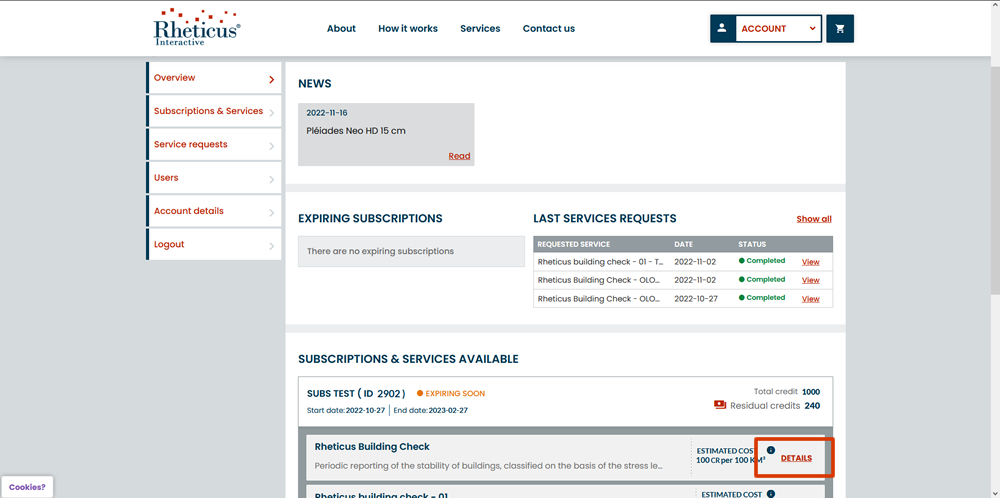Open How it works page
Image resolution: width=1000 pixels, height=498 pixels.
[x=408, y=29]
